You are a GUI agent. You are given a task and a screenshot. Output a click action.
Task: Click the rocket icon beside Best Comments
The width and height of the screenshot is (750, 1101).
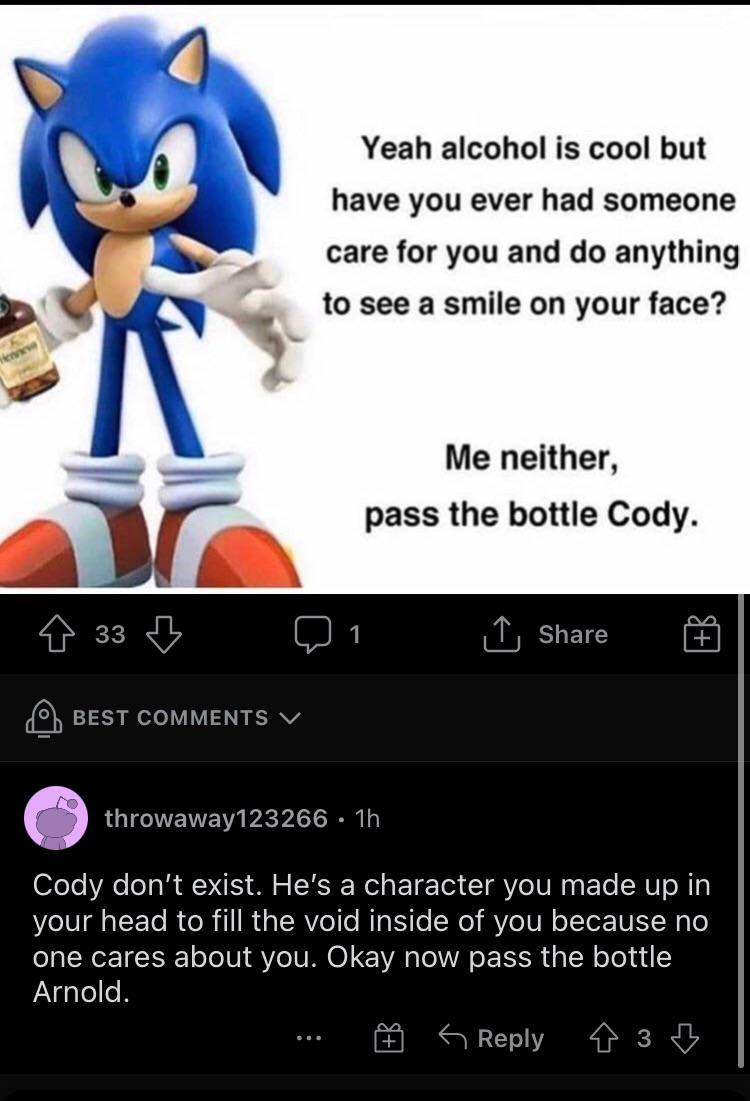pyautogui.click(x=43, y=717)
